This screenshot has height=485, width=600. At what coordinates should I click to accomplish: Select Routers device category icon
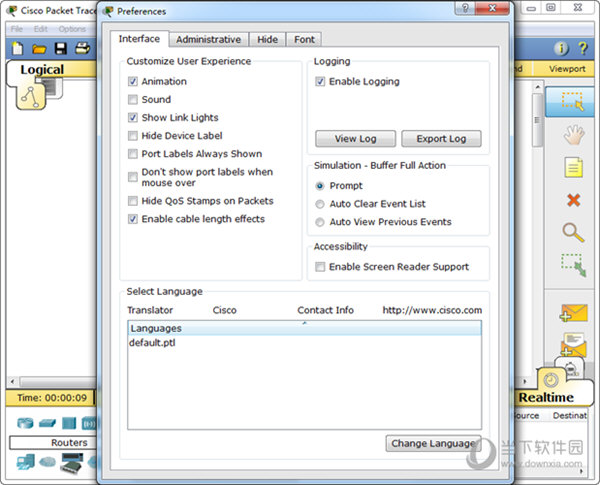(25, 423)
